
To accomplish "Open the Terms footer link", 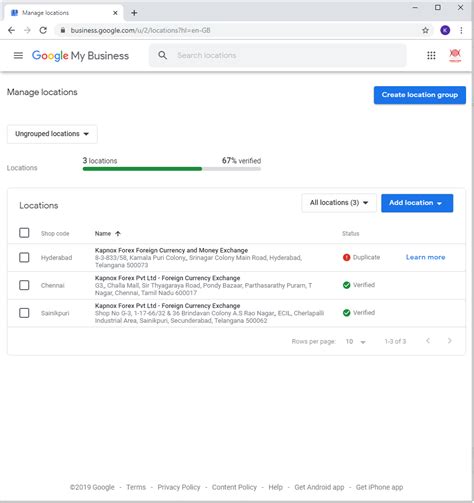I will tap(136, 487).
